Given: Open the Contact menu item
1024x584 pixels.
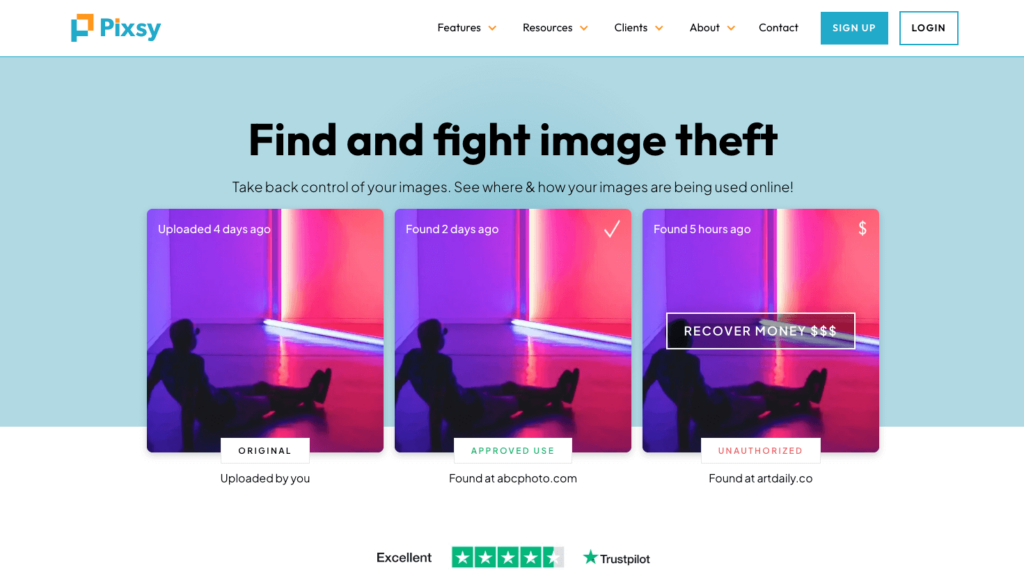Looking at the screenshot, I should pyautogui.click(x=778, y=27).
